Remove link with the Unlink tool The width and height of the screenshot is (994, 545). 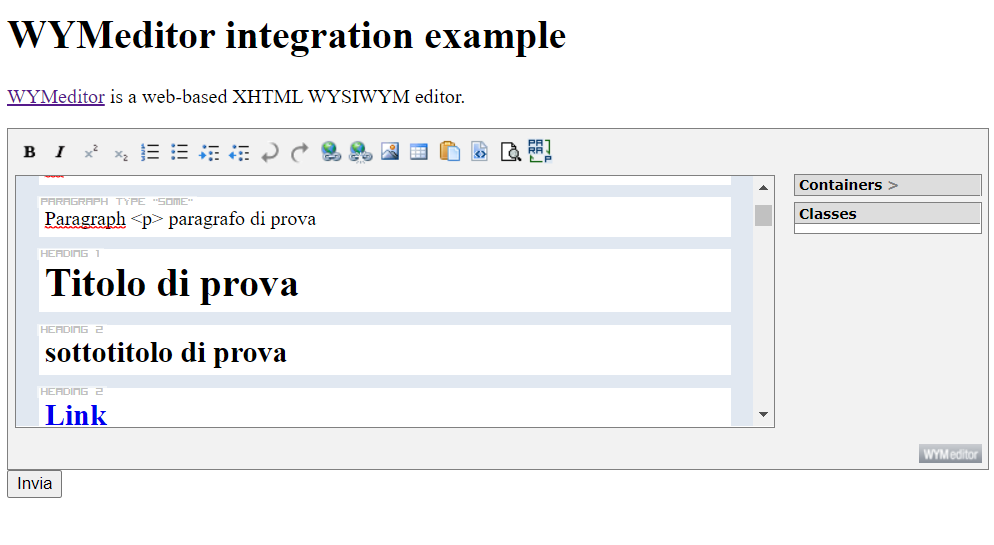(360, 152)
